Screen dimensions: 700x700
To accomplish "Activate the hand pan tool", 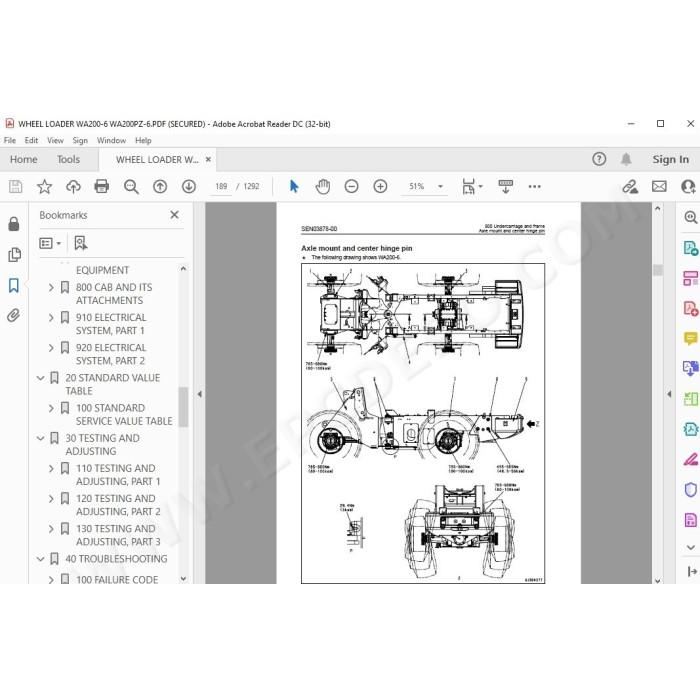I will point(323,186).
